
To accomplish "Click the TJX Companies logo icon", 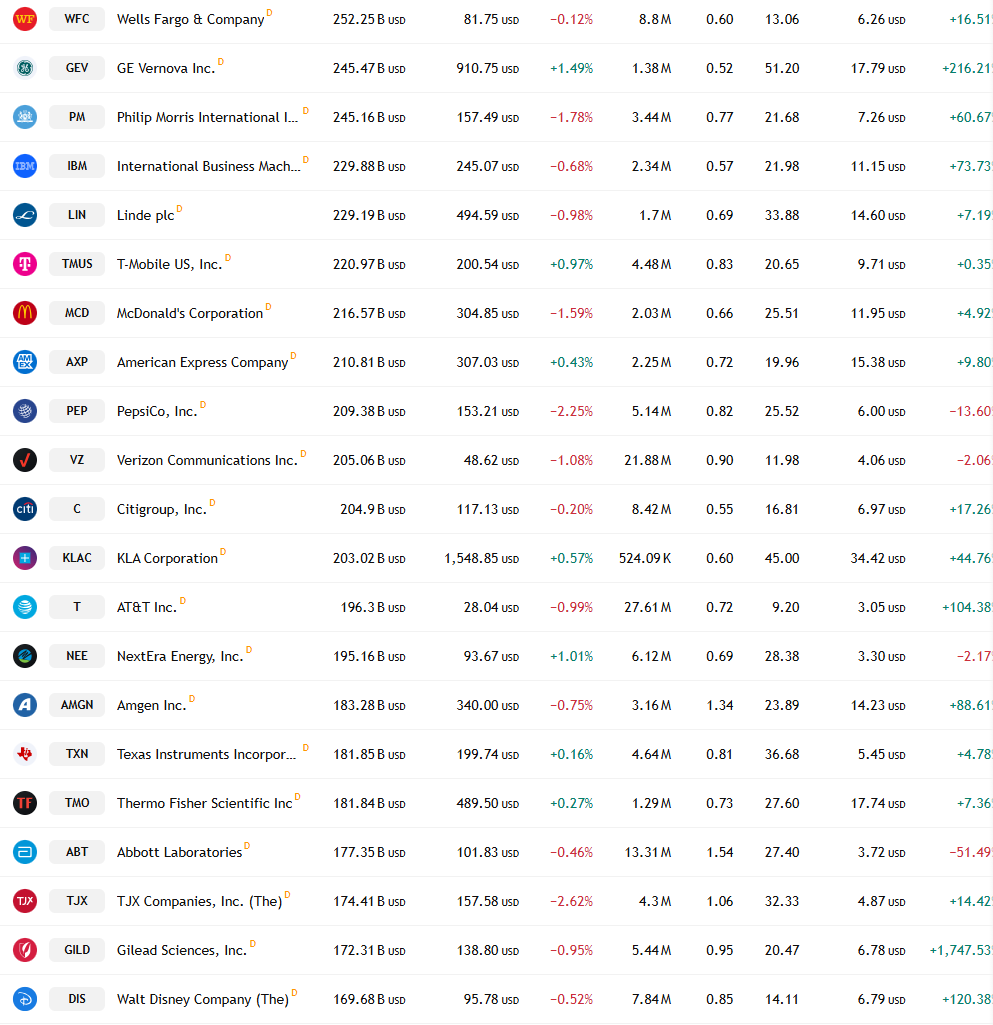I will pos(25,901).
